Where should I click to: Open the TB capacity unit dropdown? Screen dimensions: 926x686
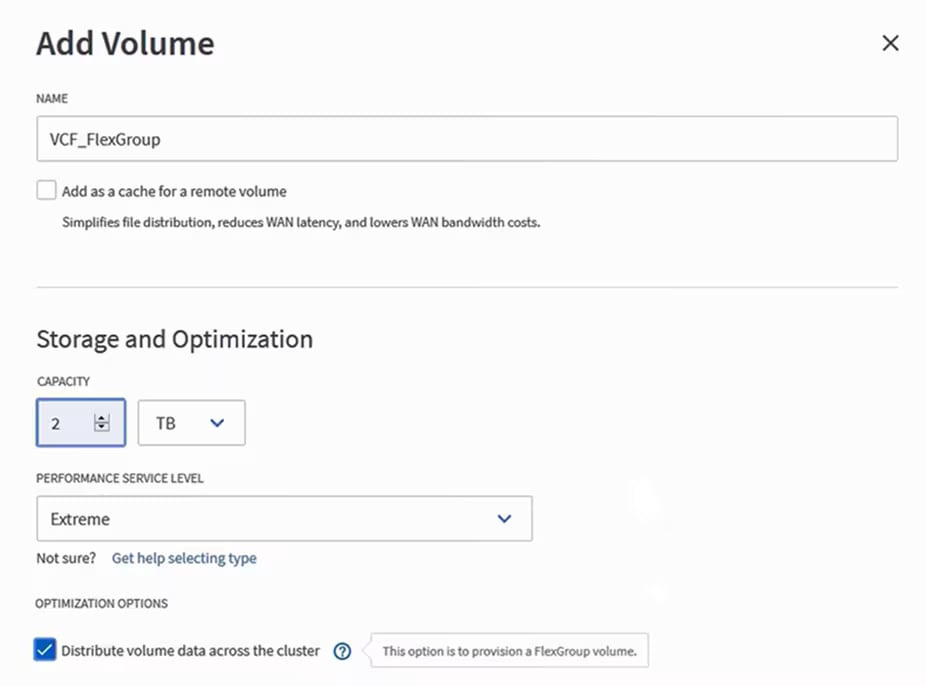click(x=191, y=423)
